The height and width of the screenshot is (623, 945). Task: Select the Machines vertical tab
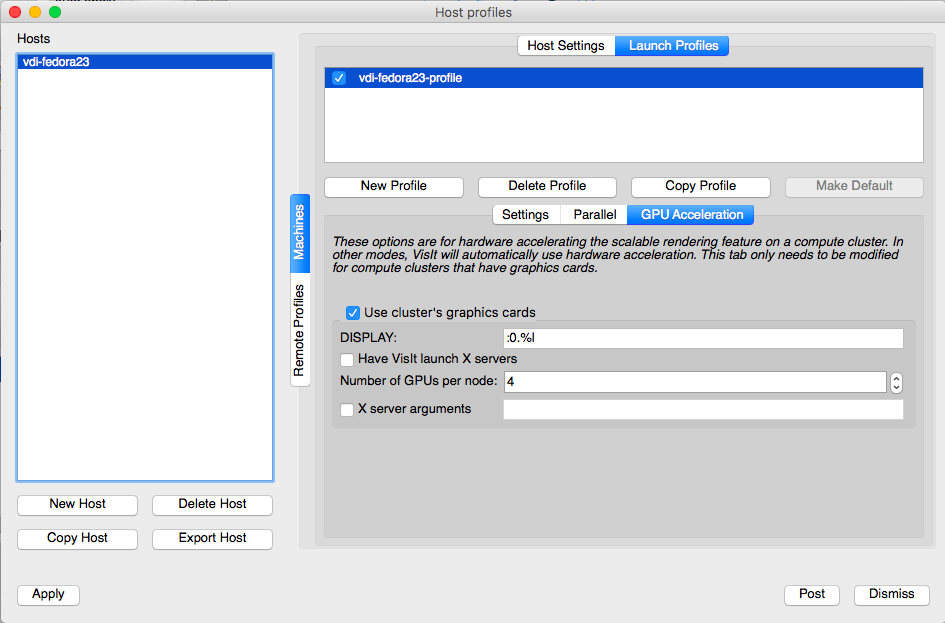(x=299, y=233)
